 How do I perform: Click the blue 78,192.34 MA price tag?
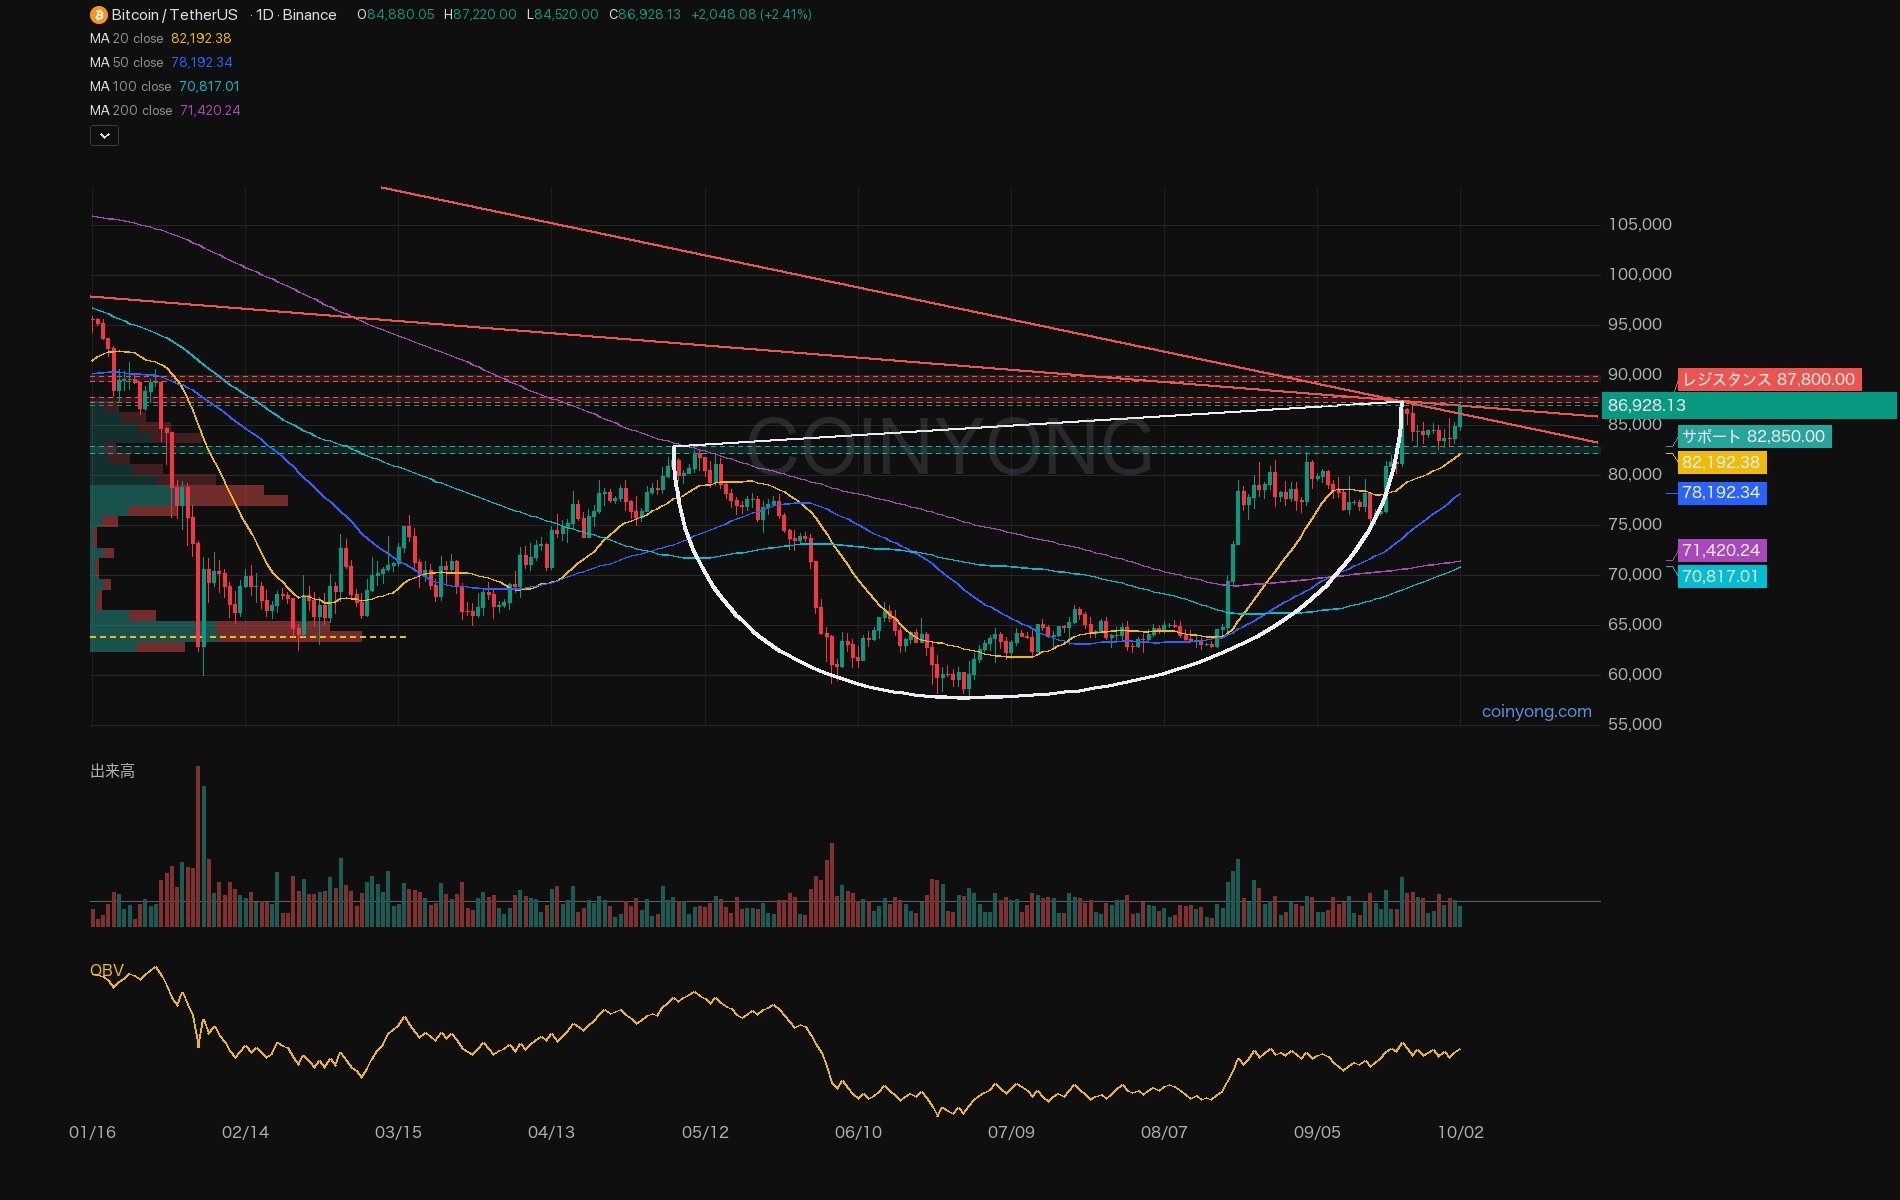1721,492
